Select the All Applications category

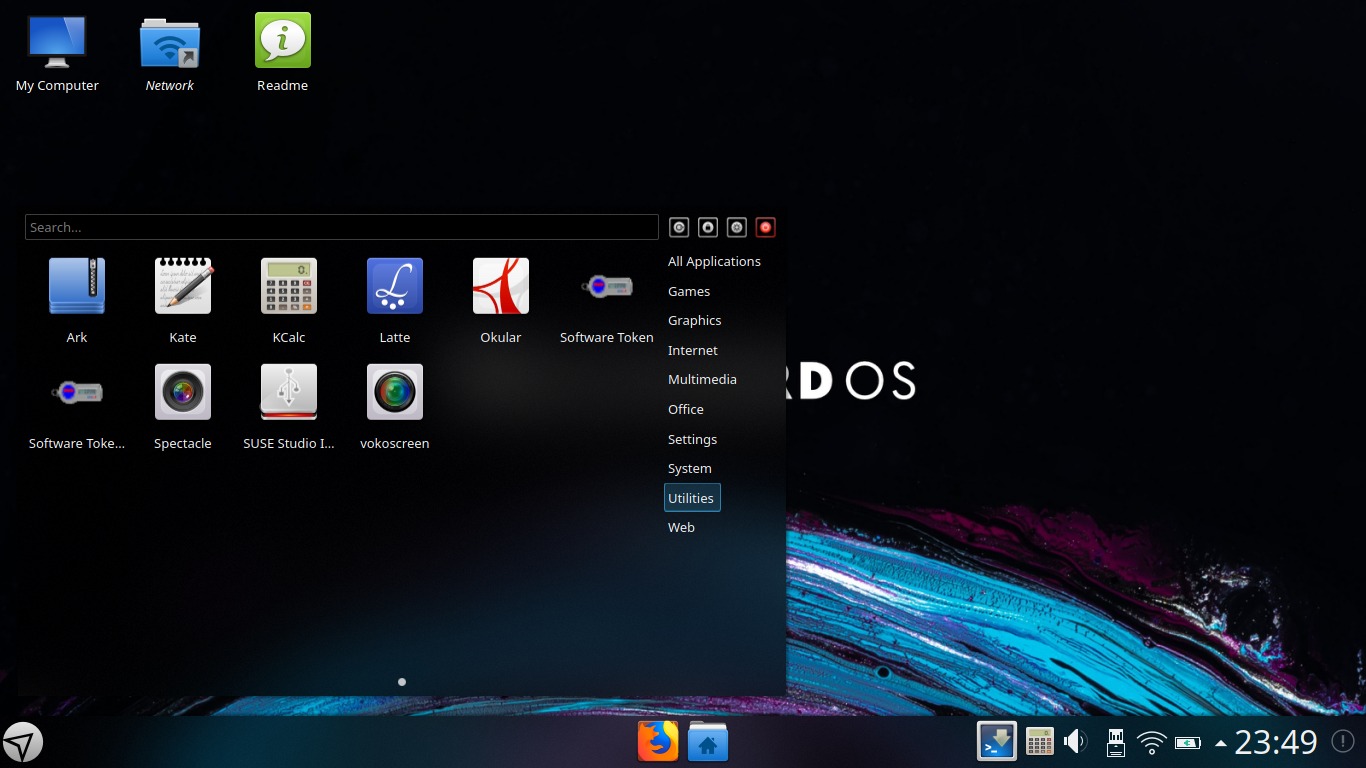coord(714,261)
